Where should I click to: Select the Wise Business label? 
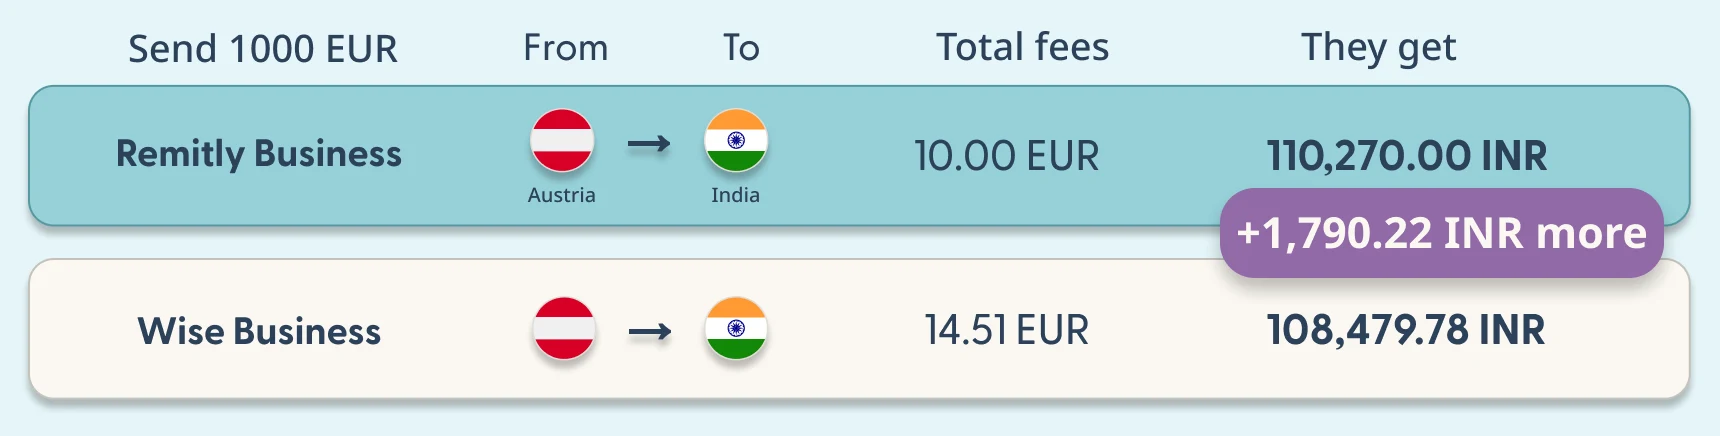[259, 331]
